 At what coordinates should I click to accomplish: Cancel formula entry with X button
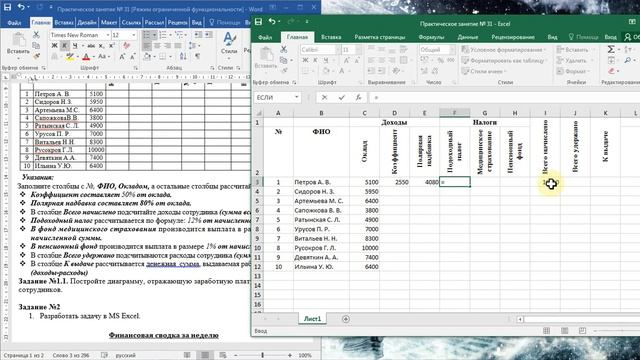(x=324, y=98)
